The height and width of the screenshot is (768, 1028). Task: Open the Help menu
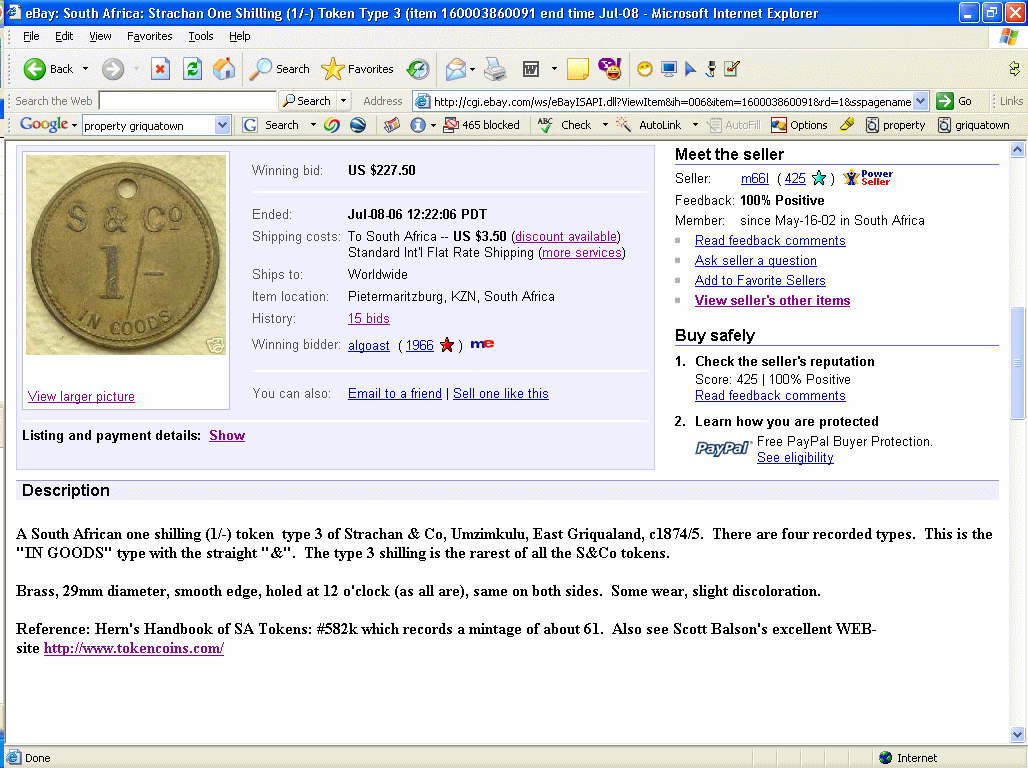pos(239,36)
